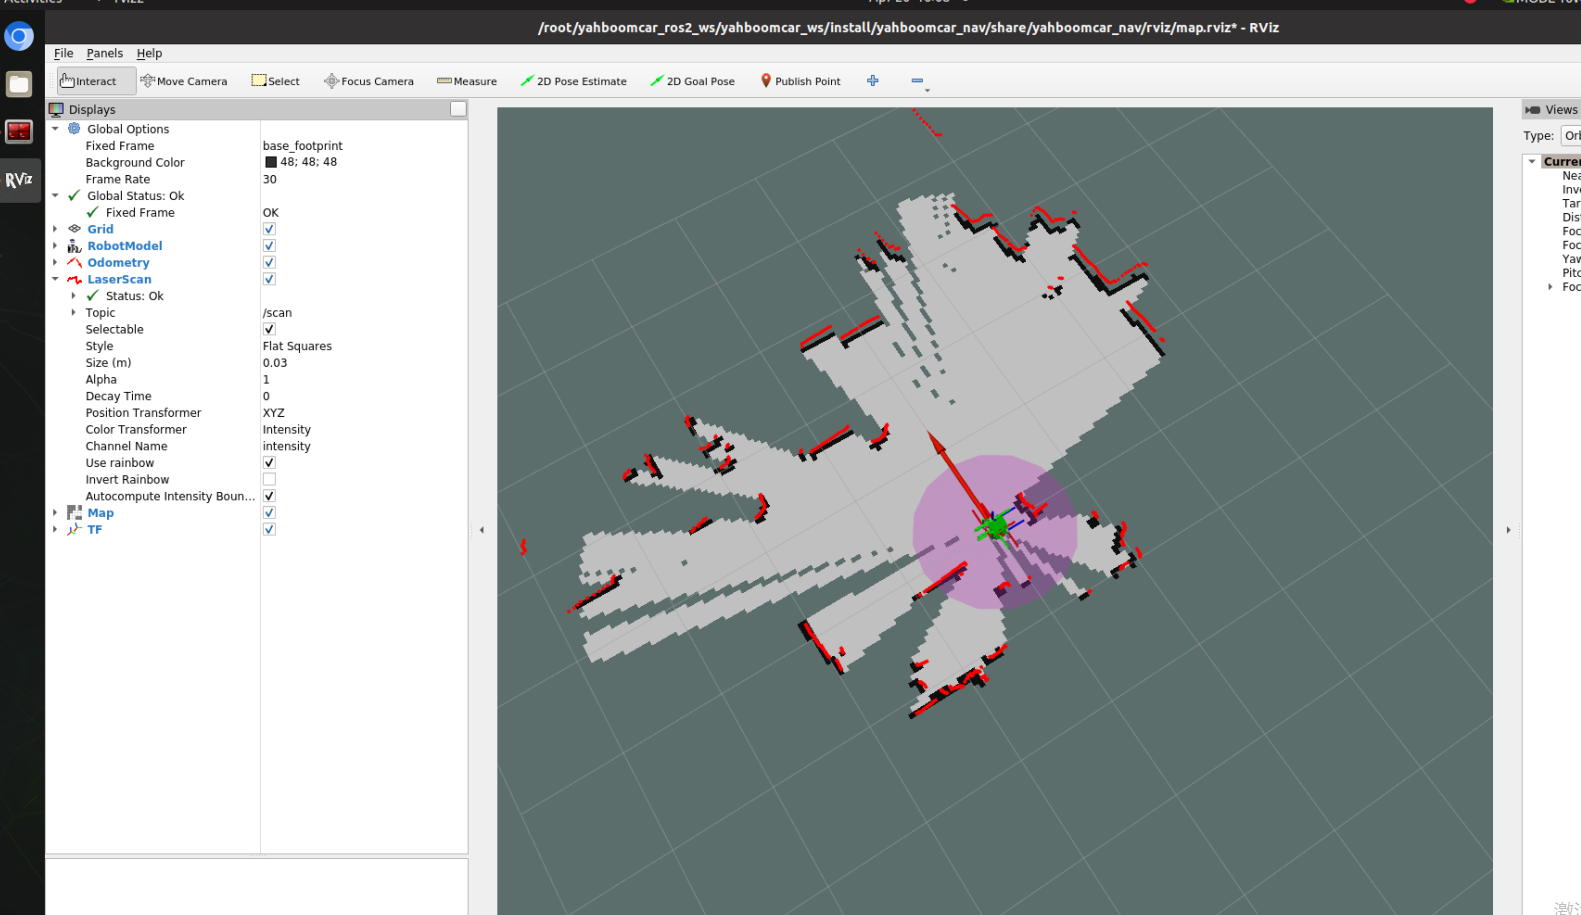This screenshot has height=915, width=1581.
Task: Click the Displays panel float button
Action: tap(458, 109)
